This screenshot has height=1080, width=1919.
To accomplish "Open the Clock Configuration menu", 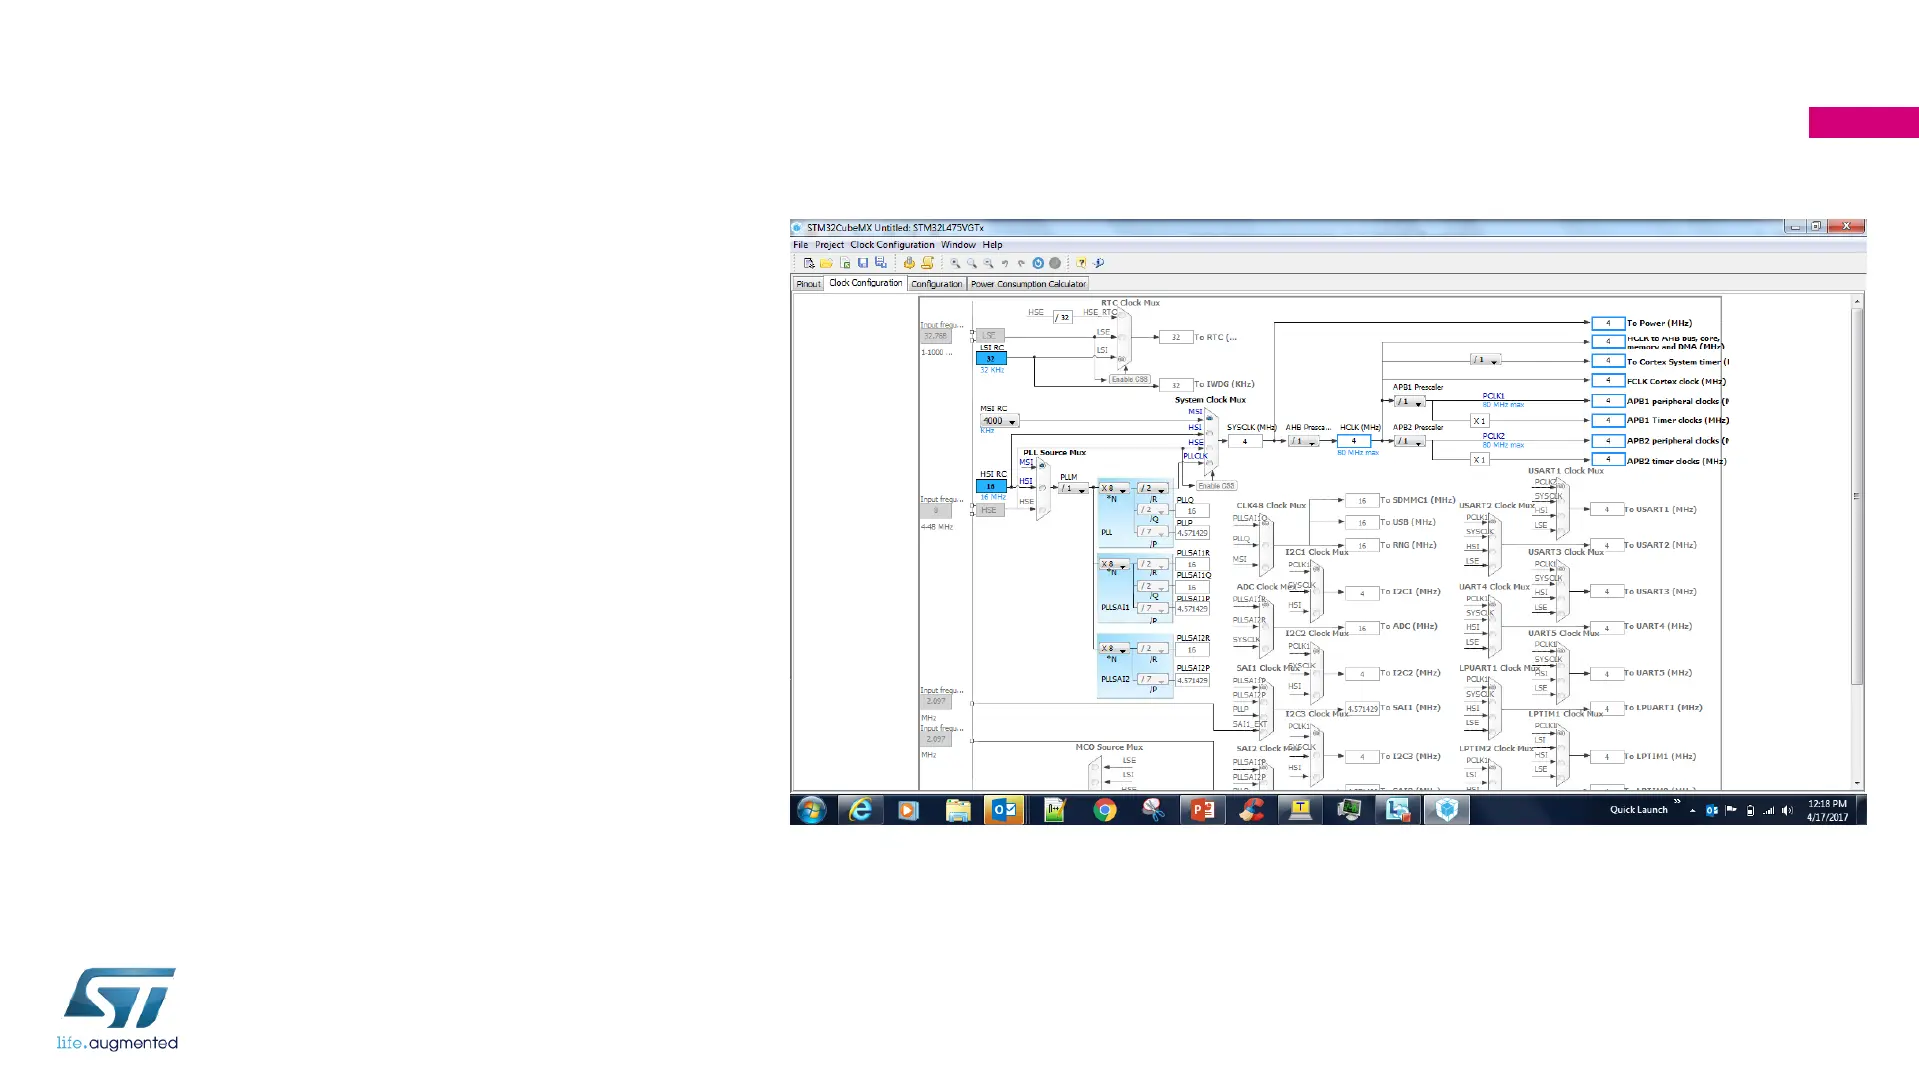I will (x=892, y=245).
